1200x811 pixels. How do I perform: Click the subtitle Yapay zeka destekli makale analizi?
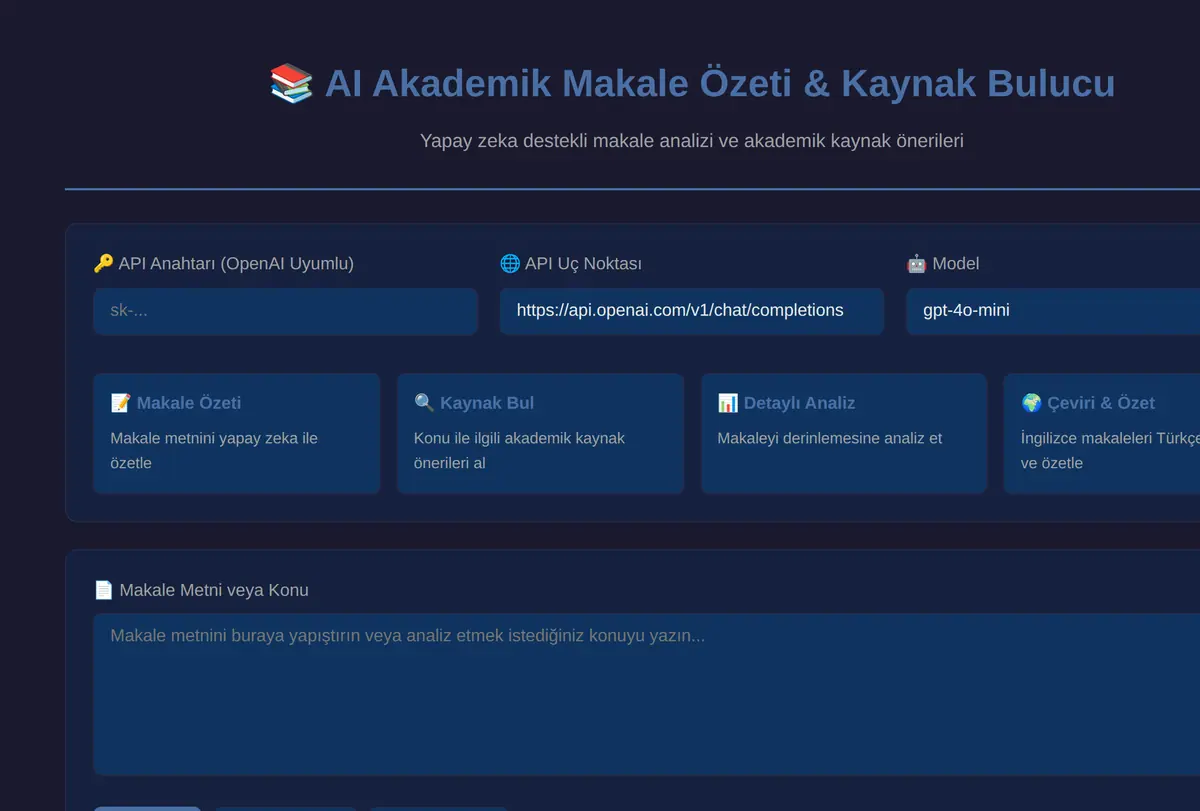[692, 141]
